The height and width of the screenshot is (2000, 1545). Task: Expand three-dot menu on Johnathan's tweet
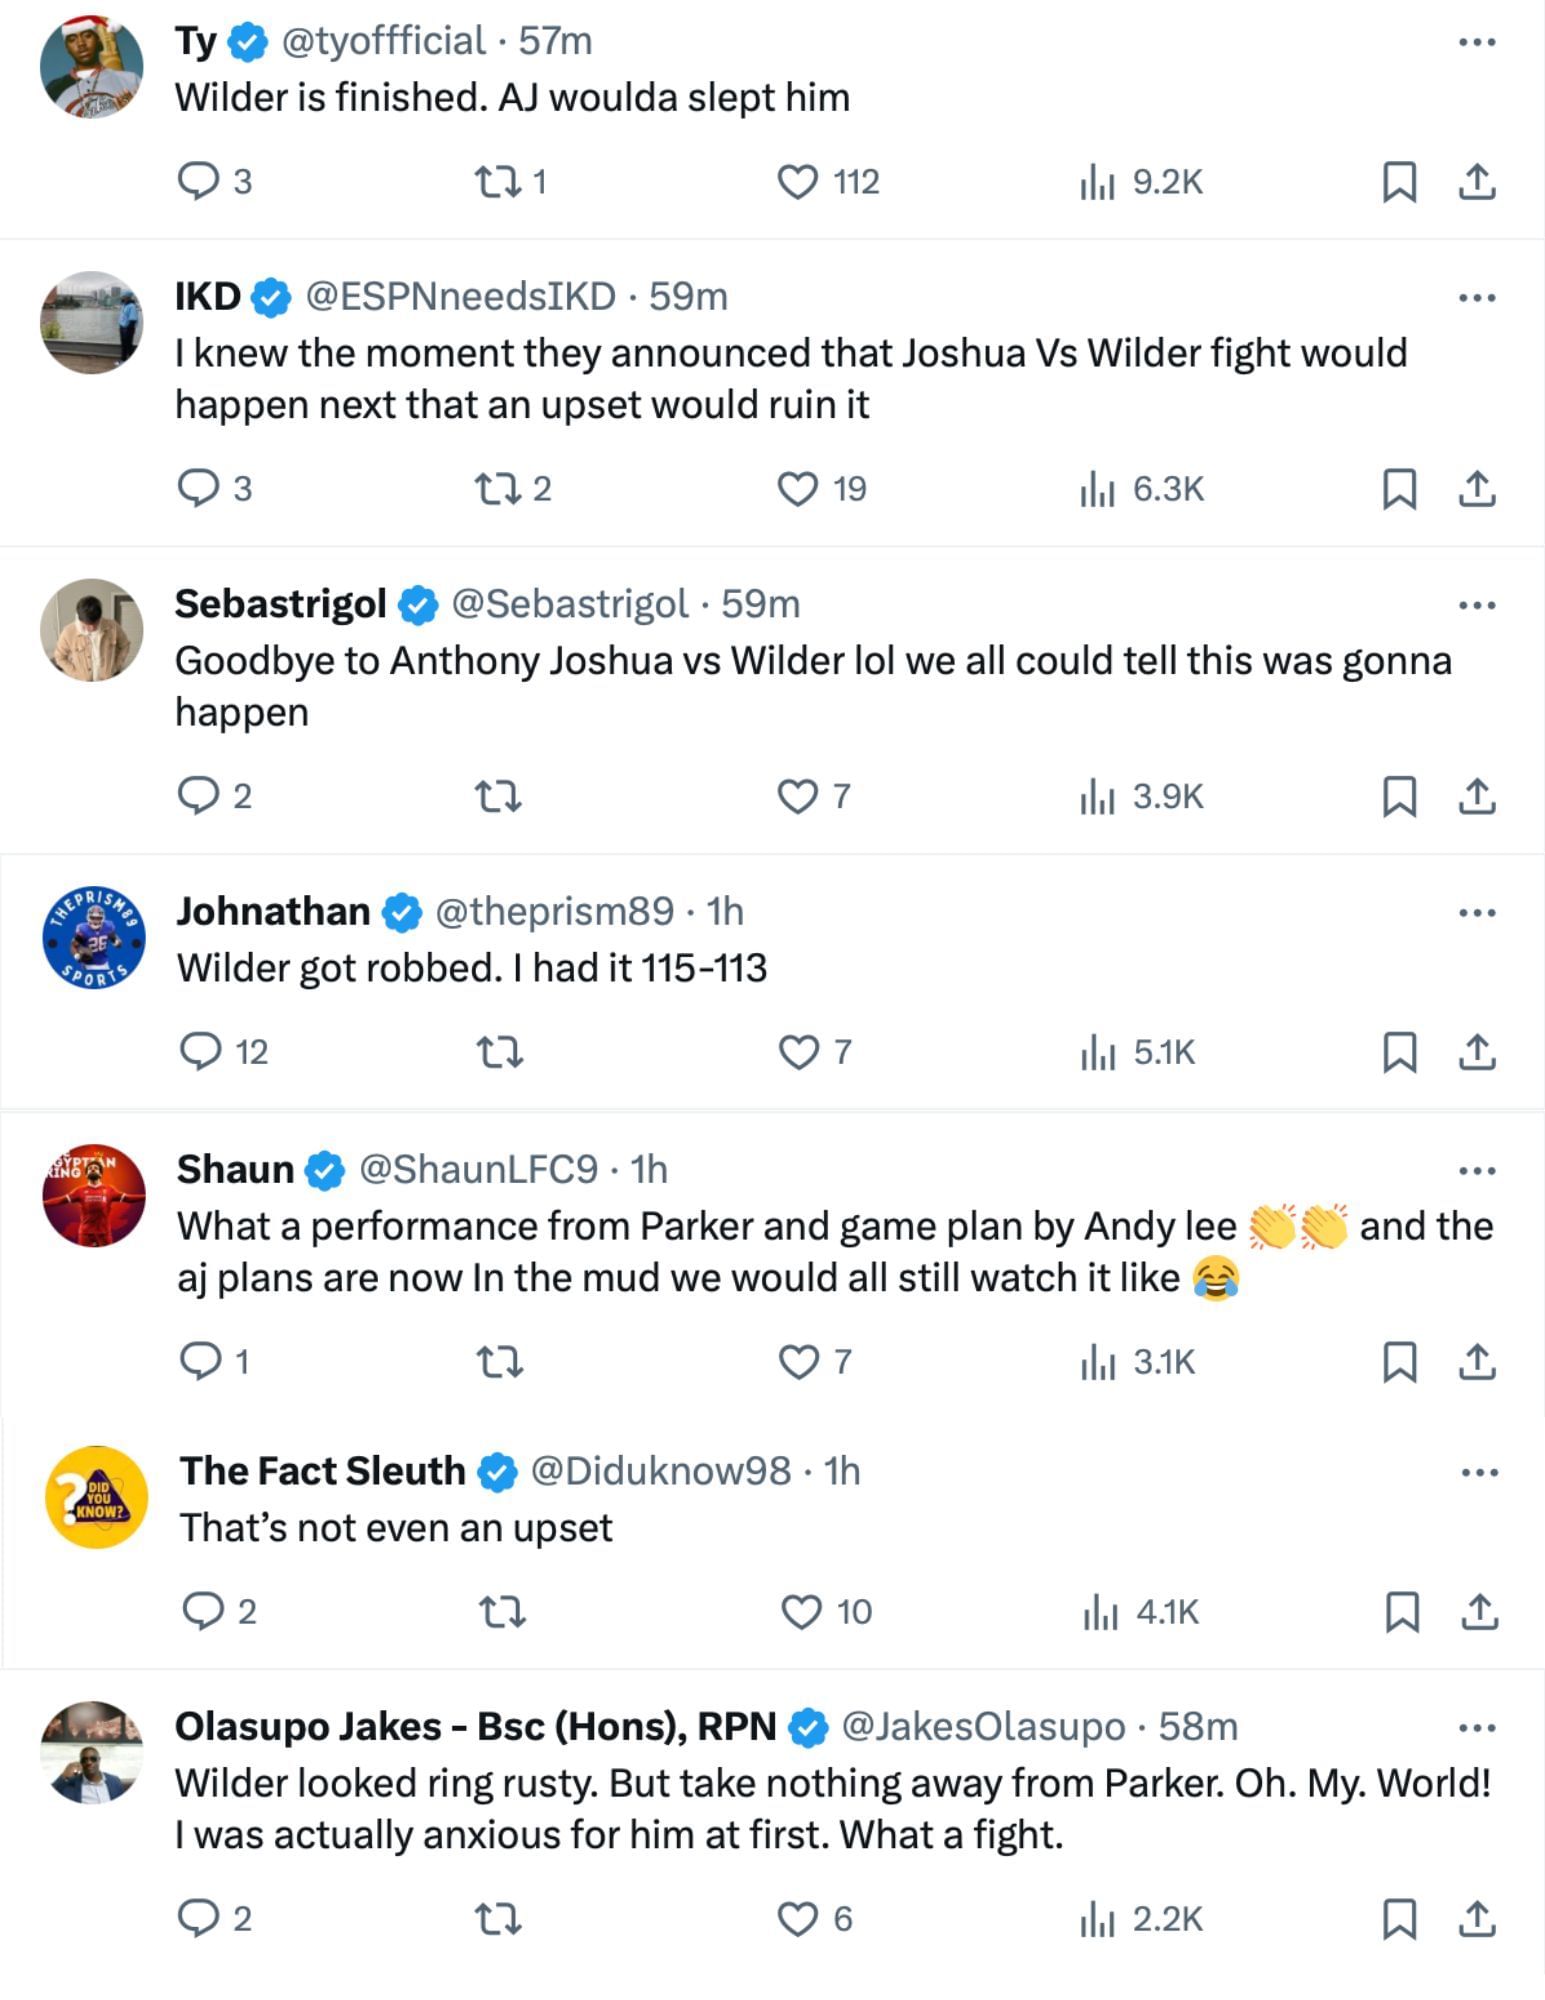[1477, 912]
